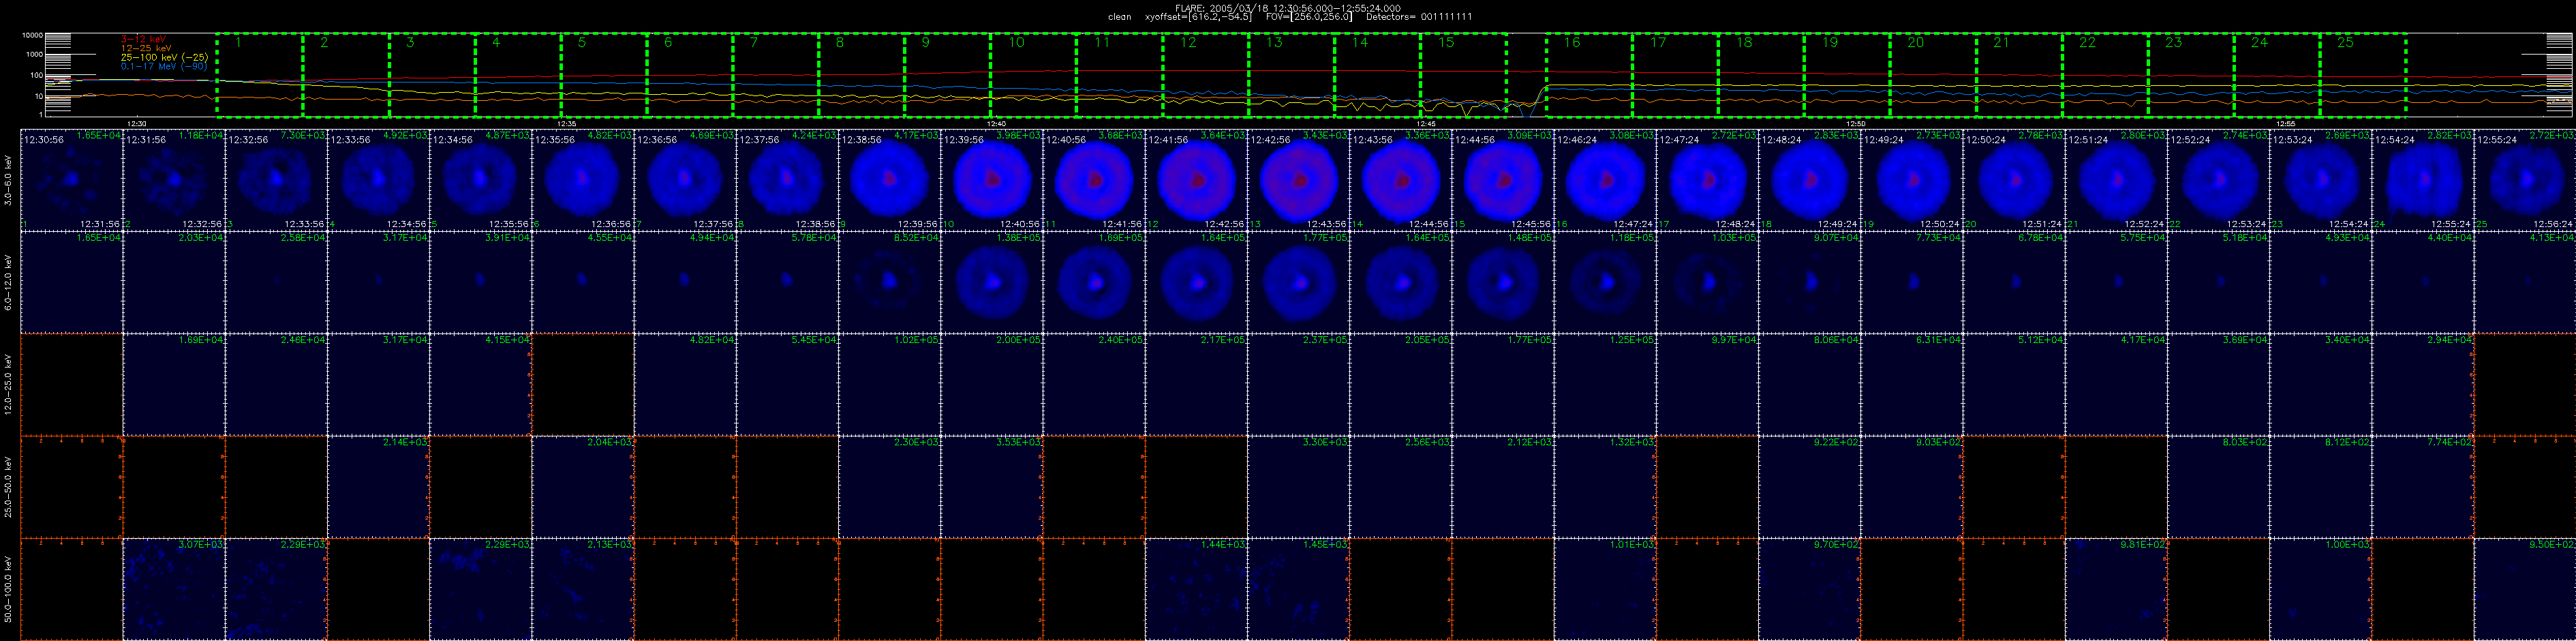Open 3.0-6.0 keV image numbered 13

click(x=1298, y=180)
